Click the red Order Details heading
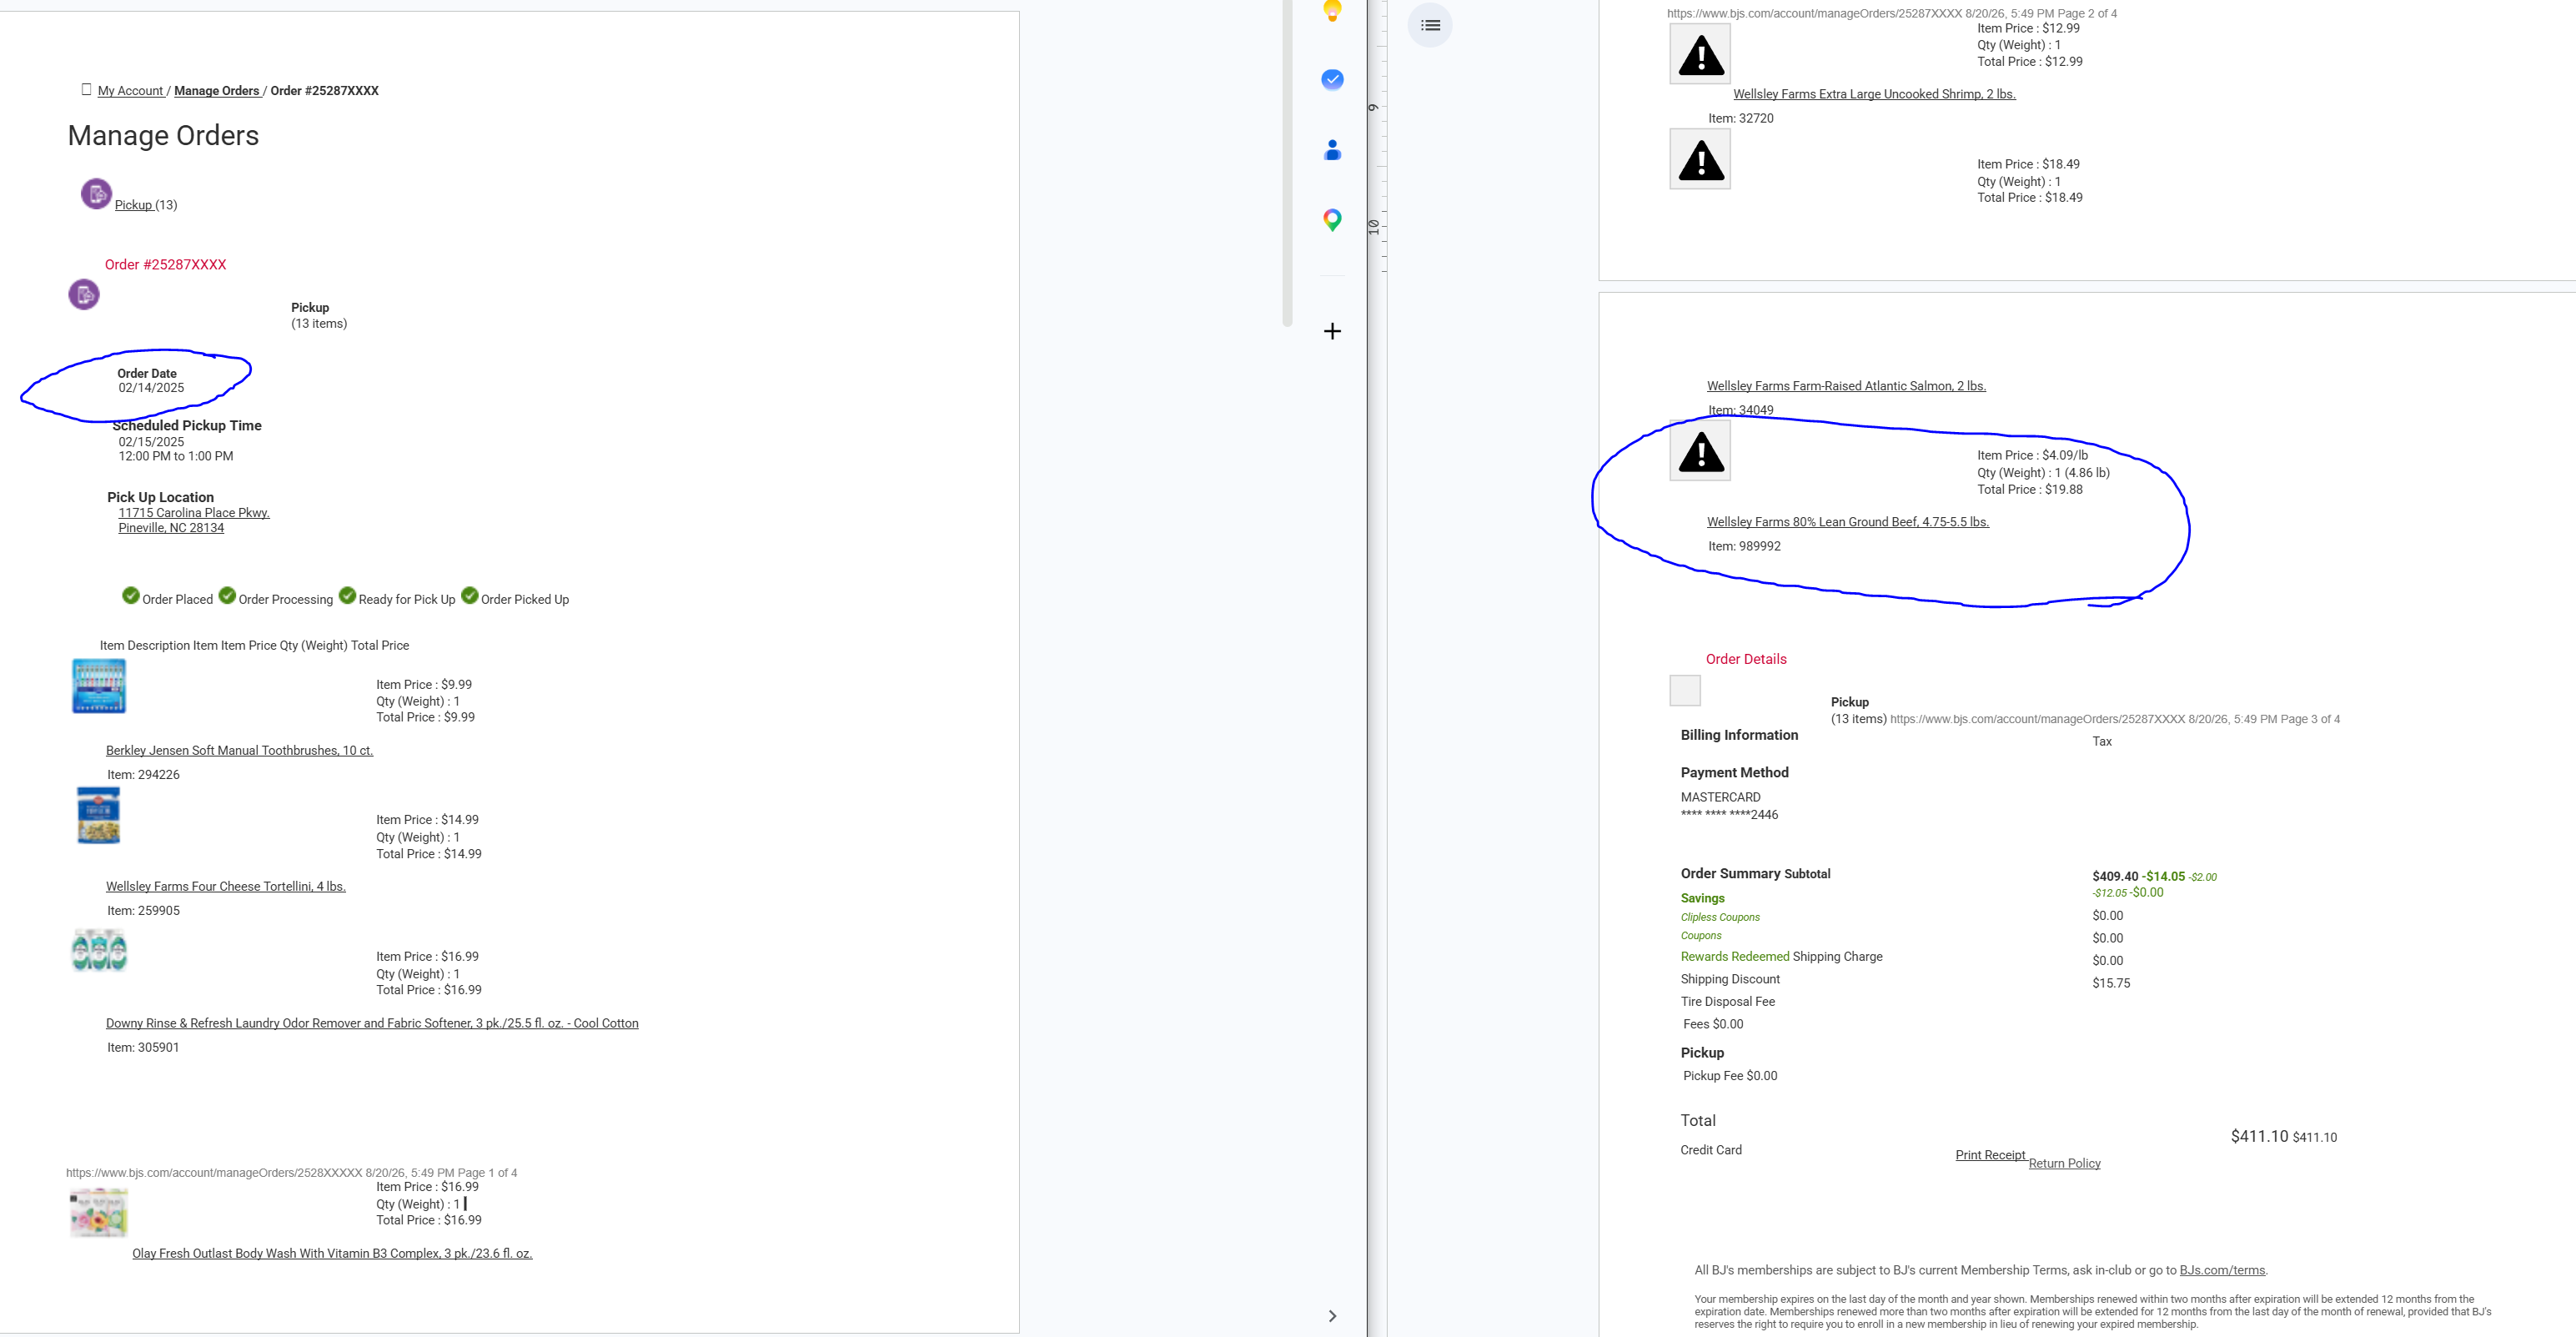 point(1746,660)
